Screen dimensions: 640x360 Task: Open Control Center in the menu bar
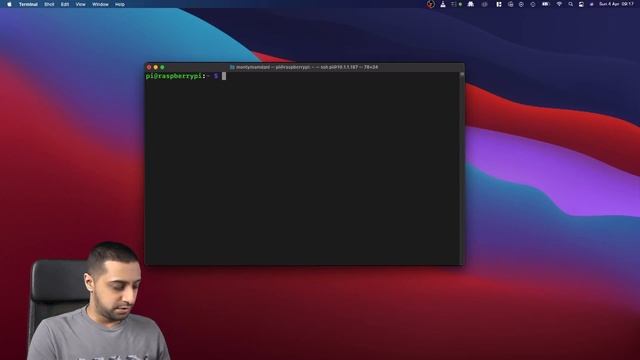click(x=581, y=4)
